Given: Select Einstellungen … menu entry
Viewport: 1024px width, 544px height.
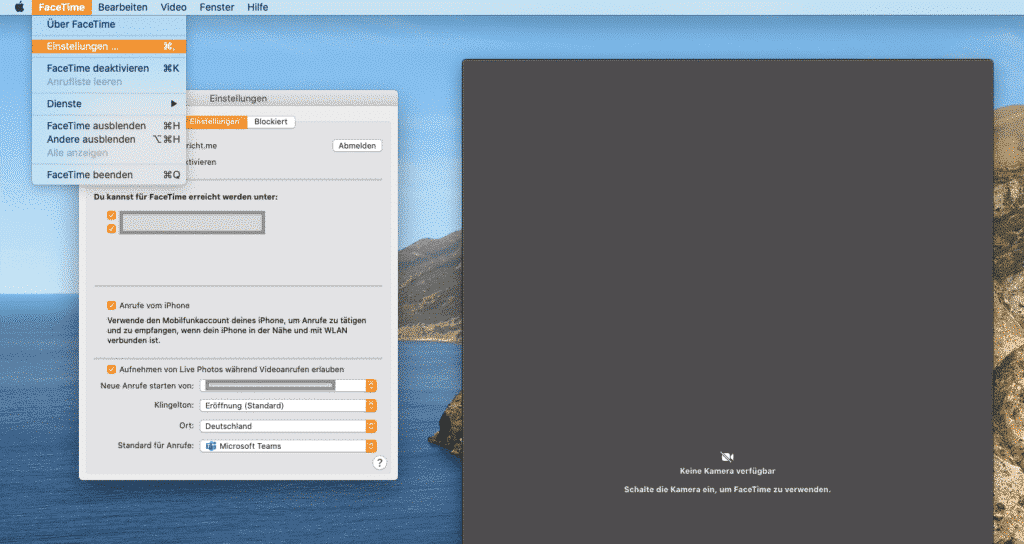Looking at the screenshot, I should click(109, 46).
